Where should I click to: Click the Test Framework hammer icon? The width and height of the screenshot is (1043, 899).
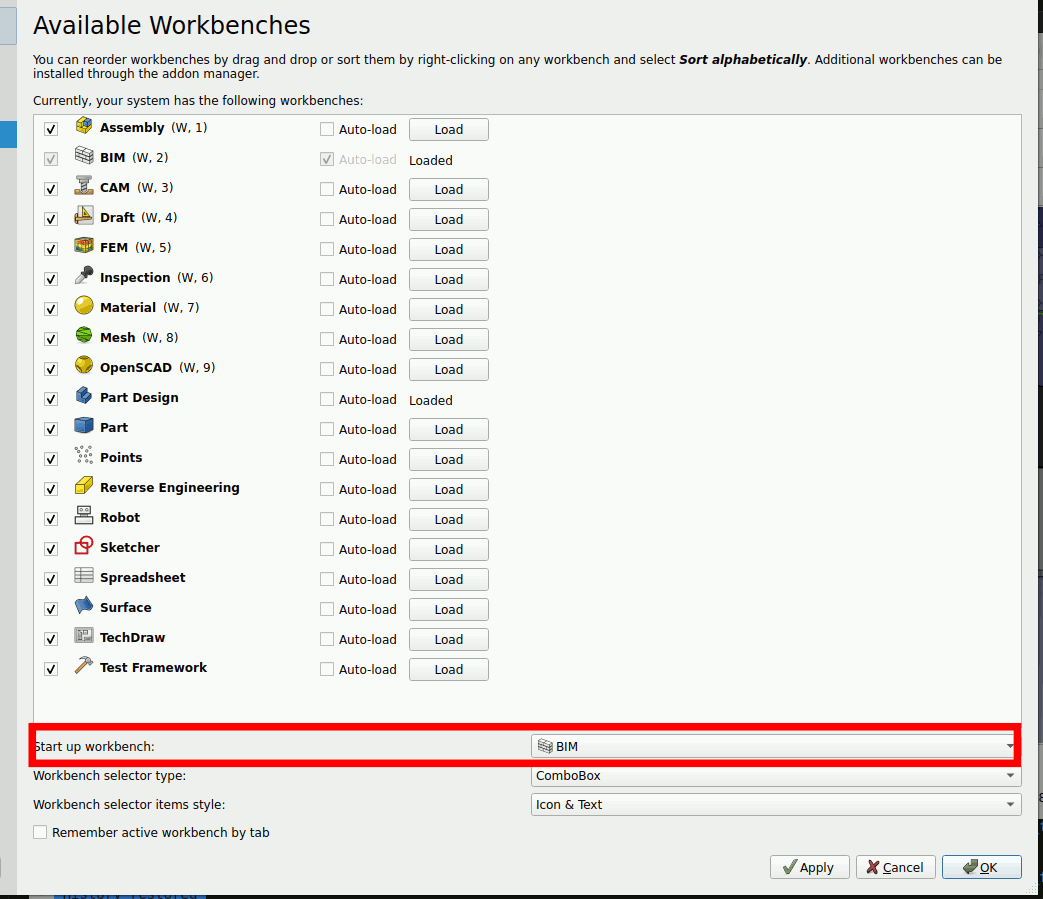coord(84,668)
